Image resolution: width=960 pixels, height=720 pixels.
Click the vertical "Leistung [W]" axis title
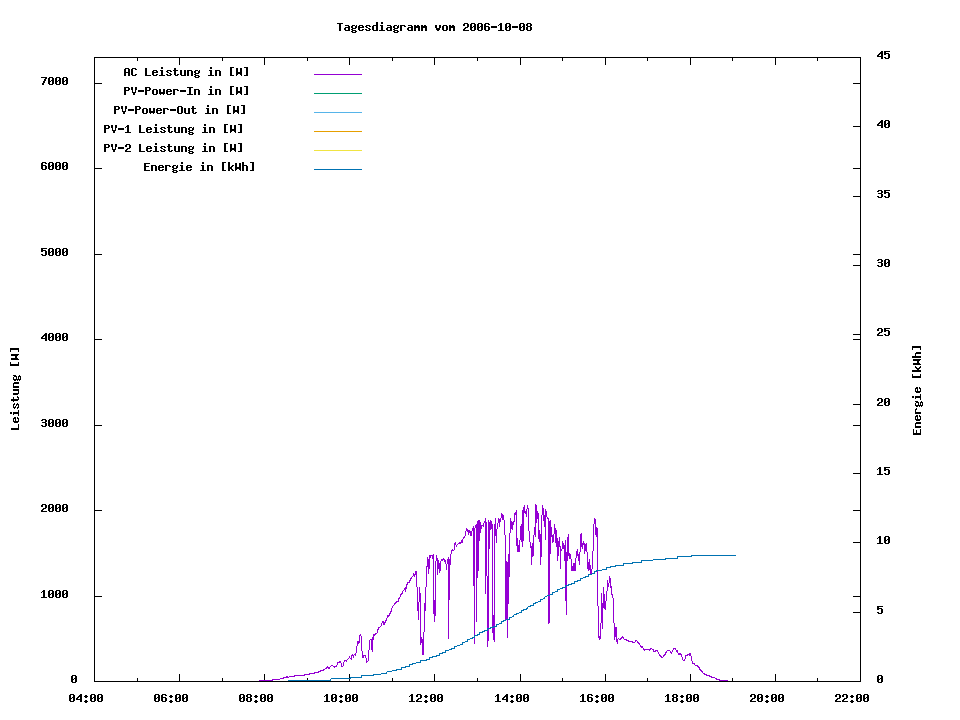point(15,389)
